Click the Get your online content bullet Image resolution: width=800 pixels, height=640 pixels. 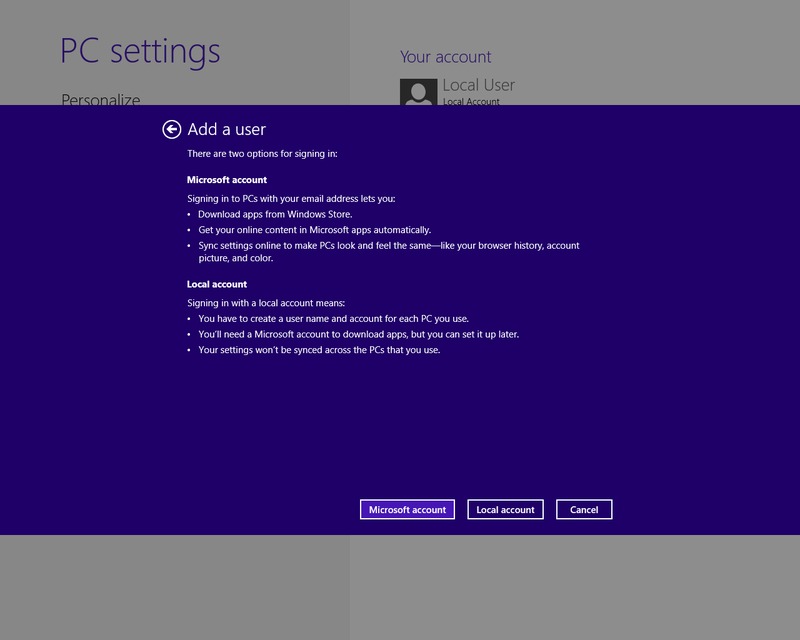[x=314, y=229]
